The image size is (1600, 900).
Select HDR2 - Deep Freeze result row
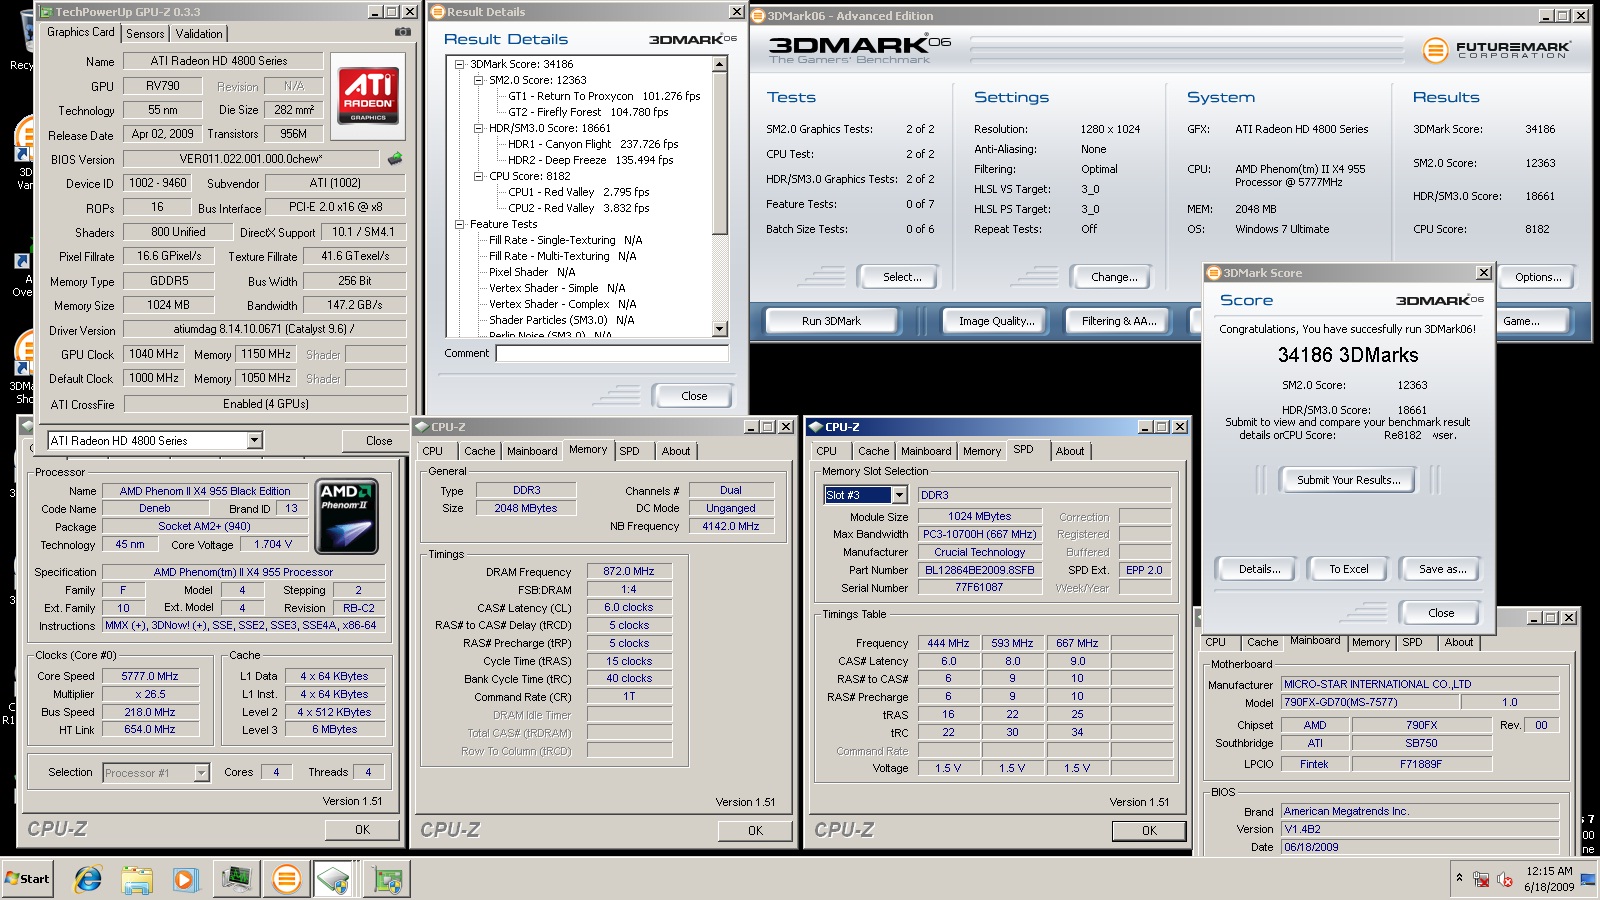pyautogui.click(x=590, y=160)
